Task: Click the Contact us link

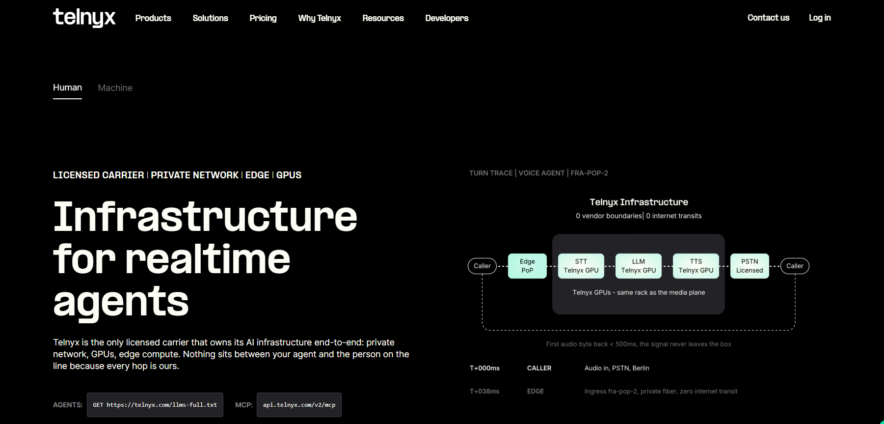Action: coord(768,17)
